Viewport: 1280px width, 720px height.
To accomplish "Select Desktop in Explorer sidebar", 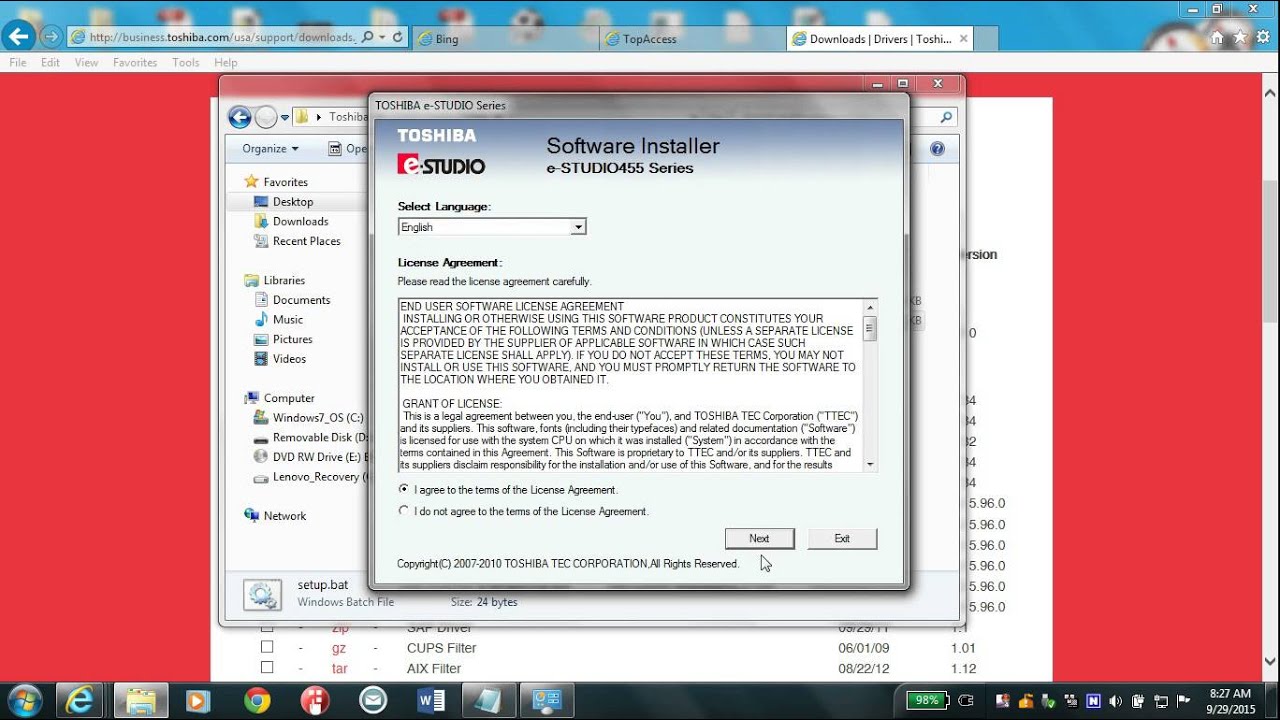I will tap(293, 201).
